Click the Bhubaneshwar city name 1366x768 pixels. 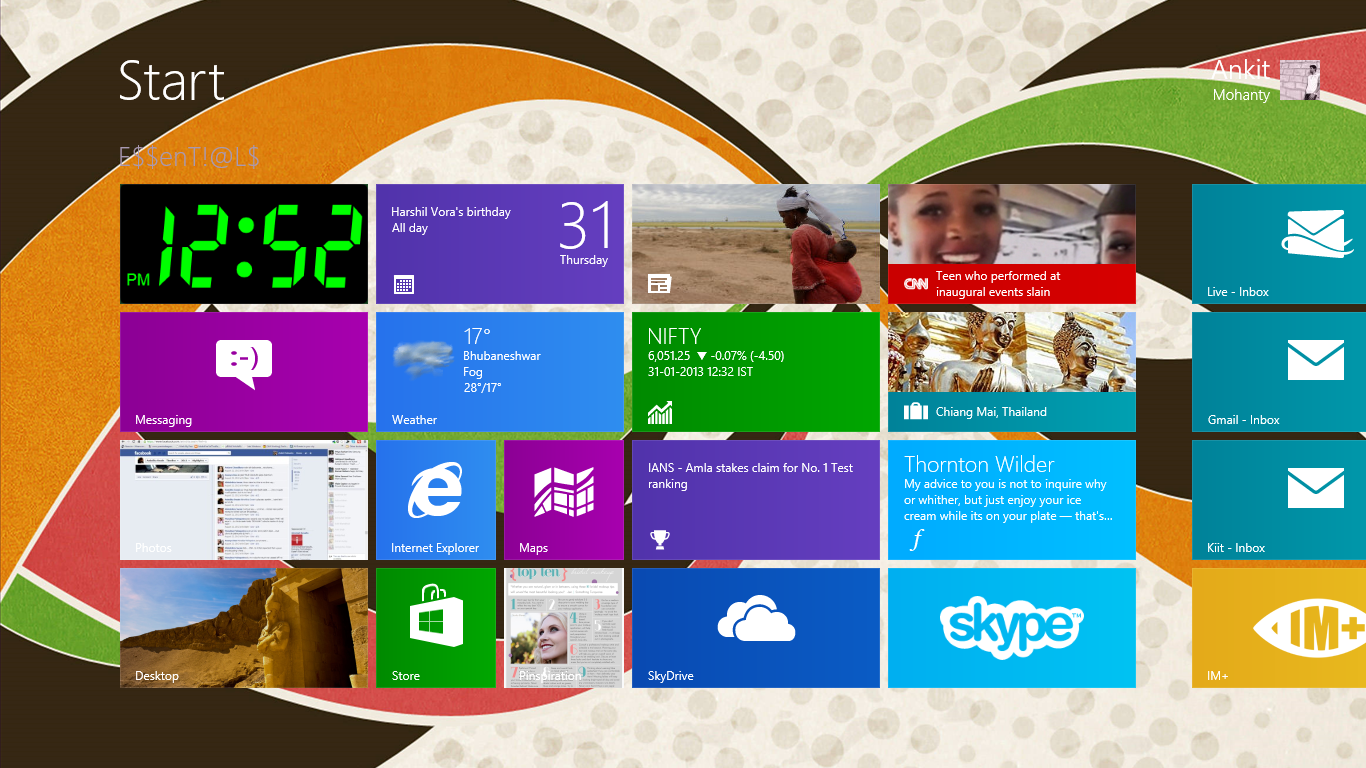click(x=502, y=356)
